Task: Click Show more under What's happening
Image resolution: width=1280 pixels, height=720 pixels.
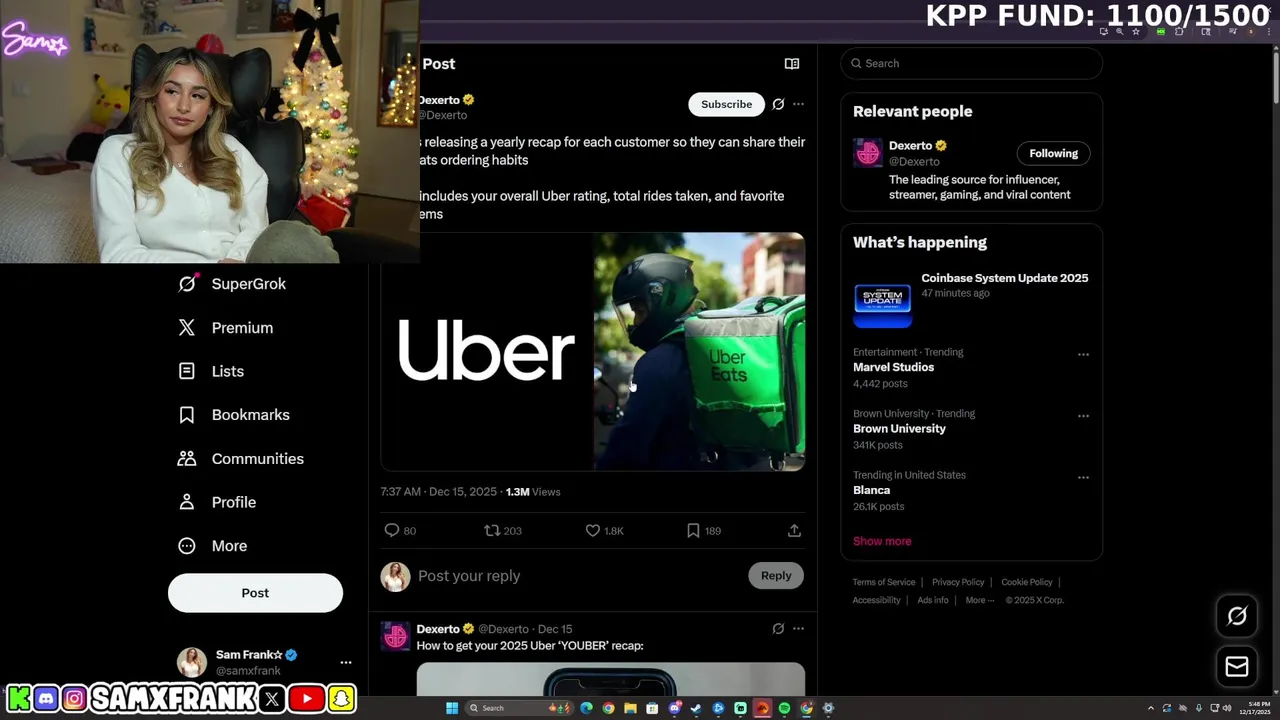Action: tap(882, 541)
